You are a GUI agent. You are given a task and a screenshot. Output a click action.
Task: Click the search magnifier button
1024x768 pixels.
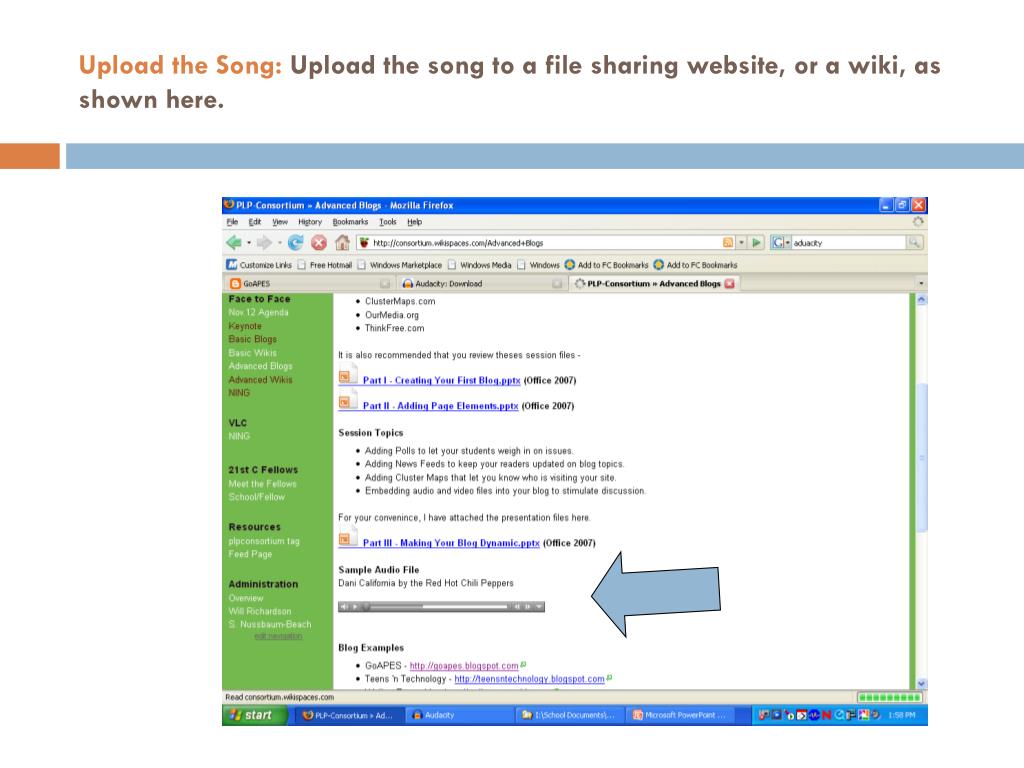(914, 242)
